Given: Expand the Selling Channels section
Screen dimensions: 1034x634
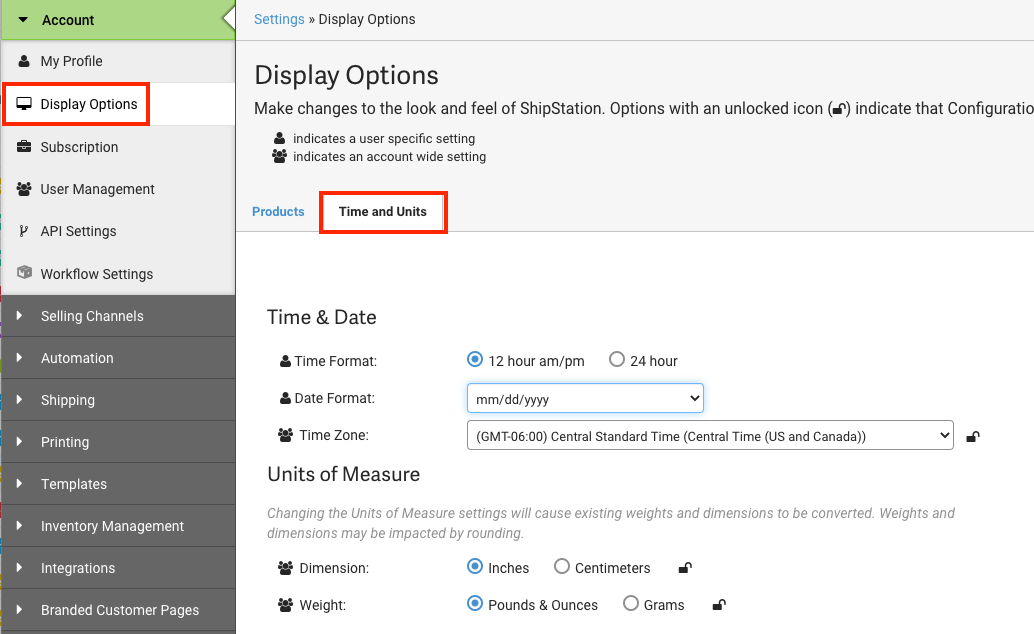Looking at the screenshot, I should coord(92,316).
